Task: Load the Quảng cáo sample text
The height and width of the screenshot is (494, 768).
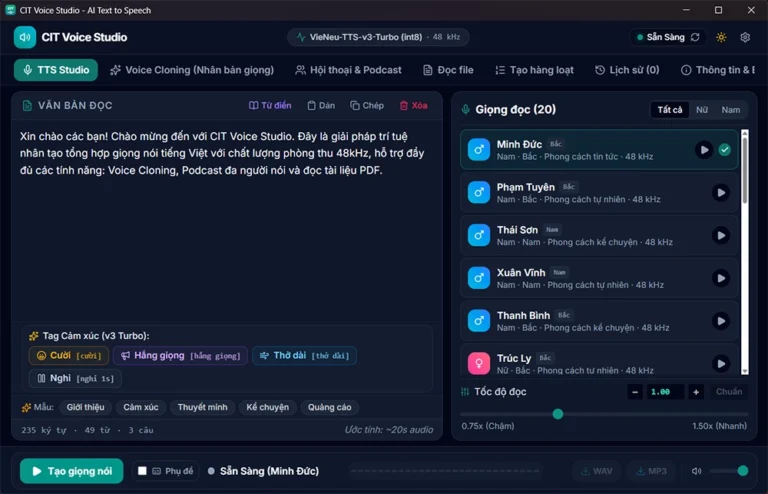Action: pos(329,407)
